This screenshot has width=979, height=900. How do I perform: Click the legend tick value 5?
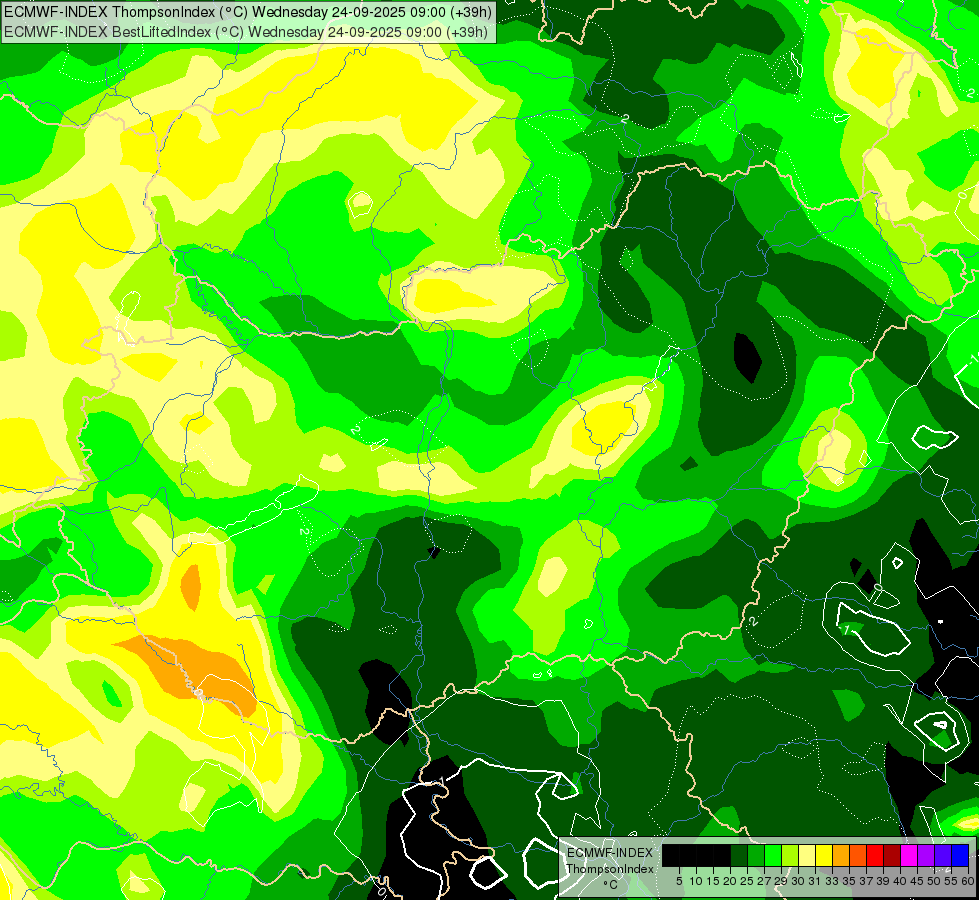[x=679, y=881]
